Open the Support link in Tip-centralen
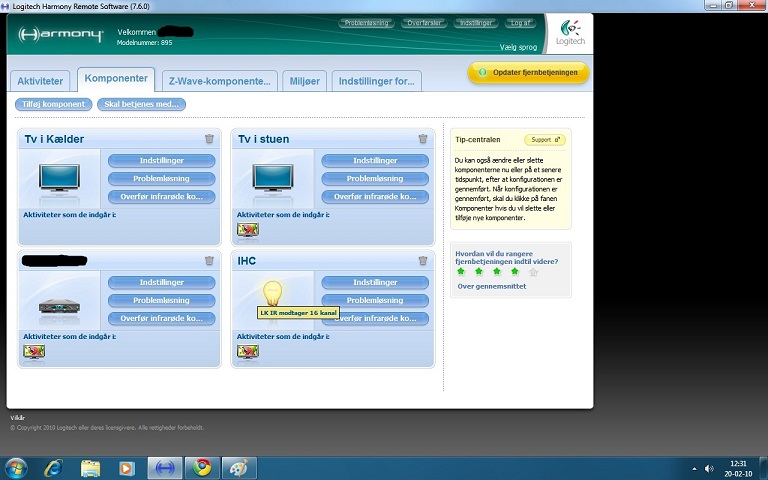 (544, 140)
